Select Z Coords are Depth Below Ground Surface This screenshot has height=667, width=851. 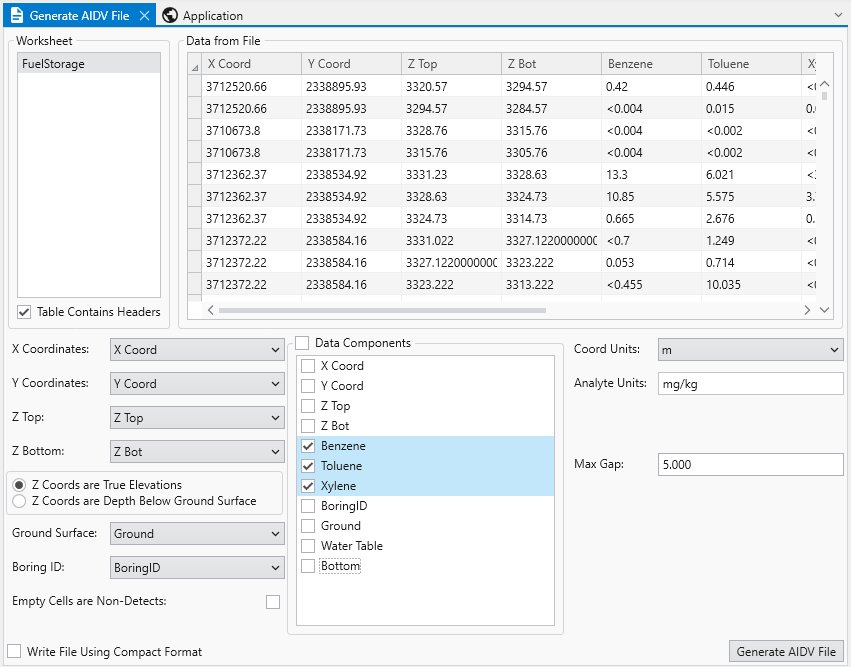tap(18, 501)
